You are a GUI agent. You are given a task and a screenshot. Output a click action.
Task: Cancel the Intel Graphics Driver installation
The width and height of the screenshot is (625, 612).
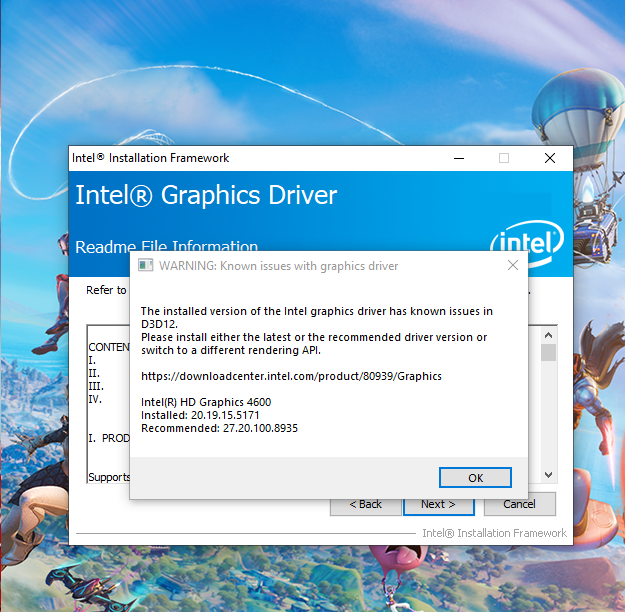pos(519,504)
